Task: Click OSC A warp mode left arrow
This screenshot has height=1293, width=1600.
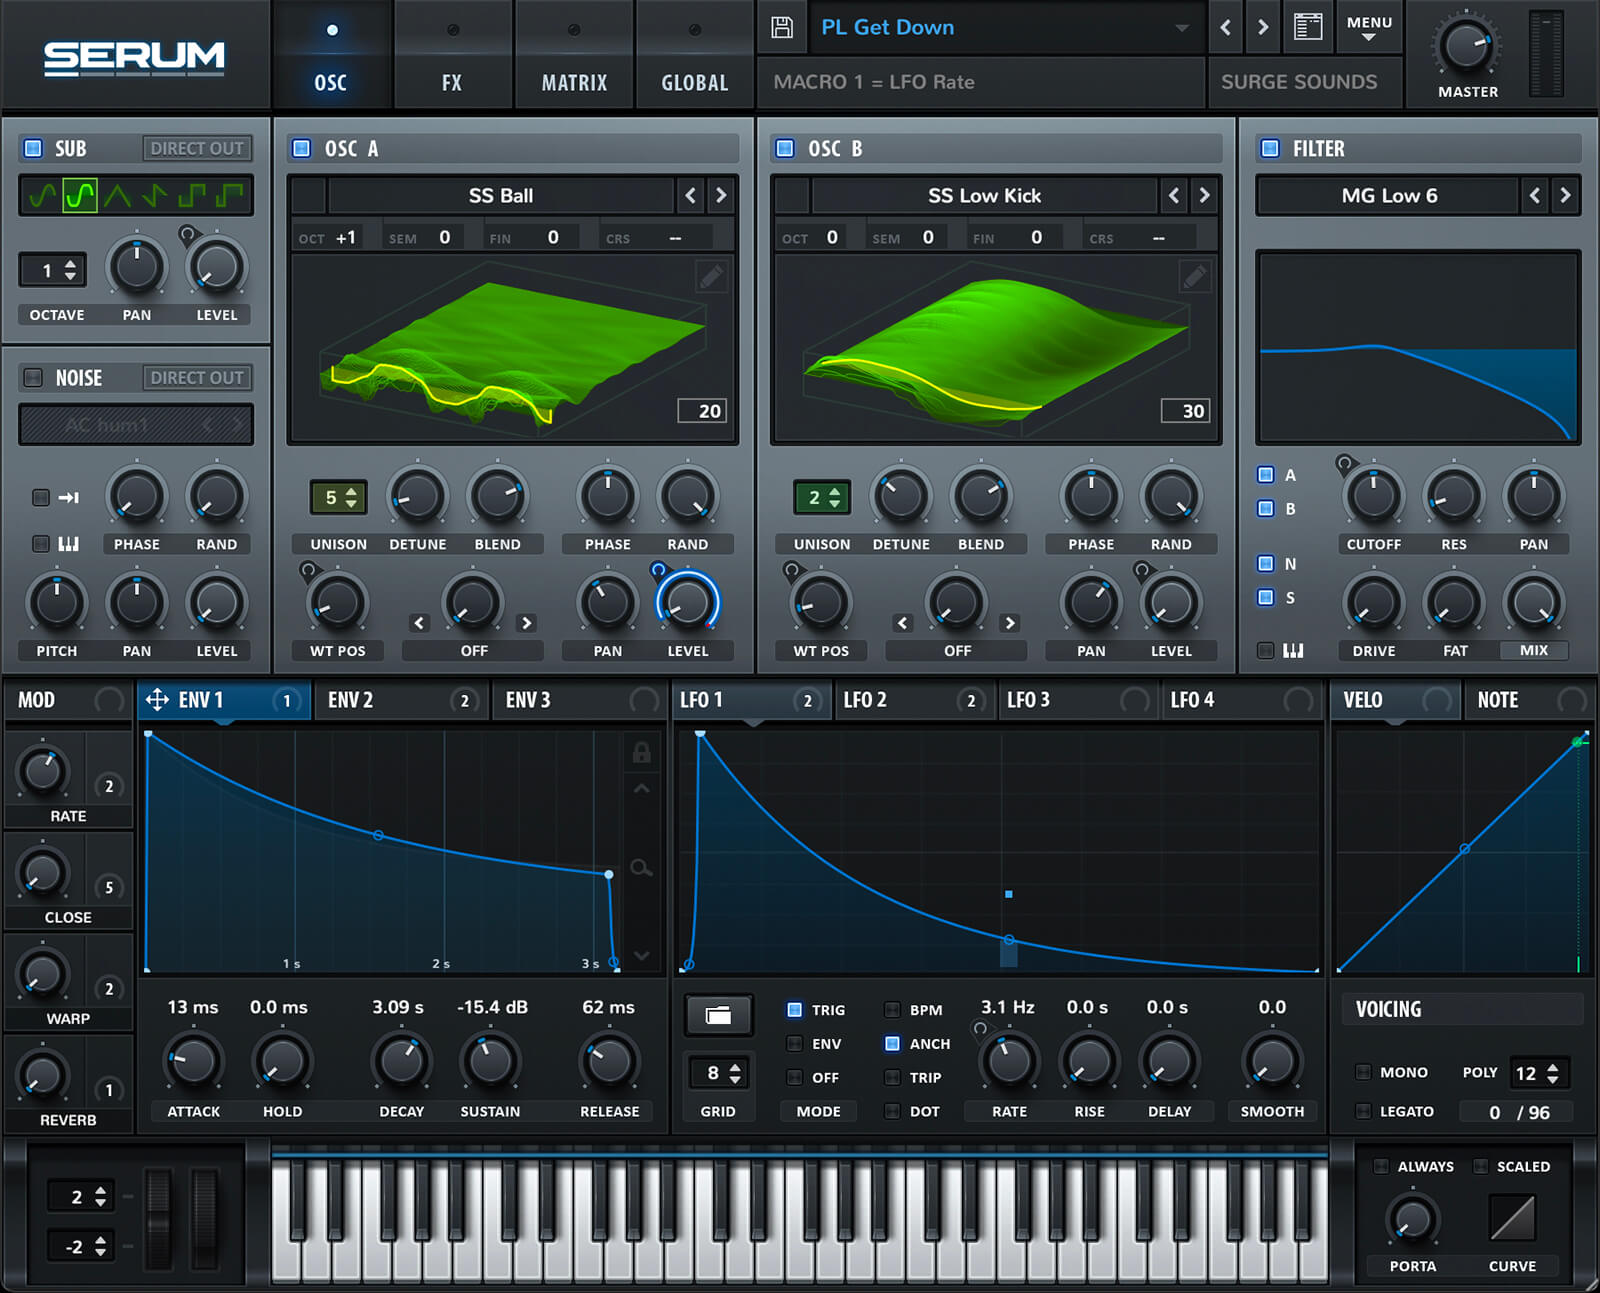Action: (419, 623)
